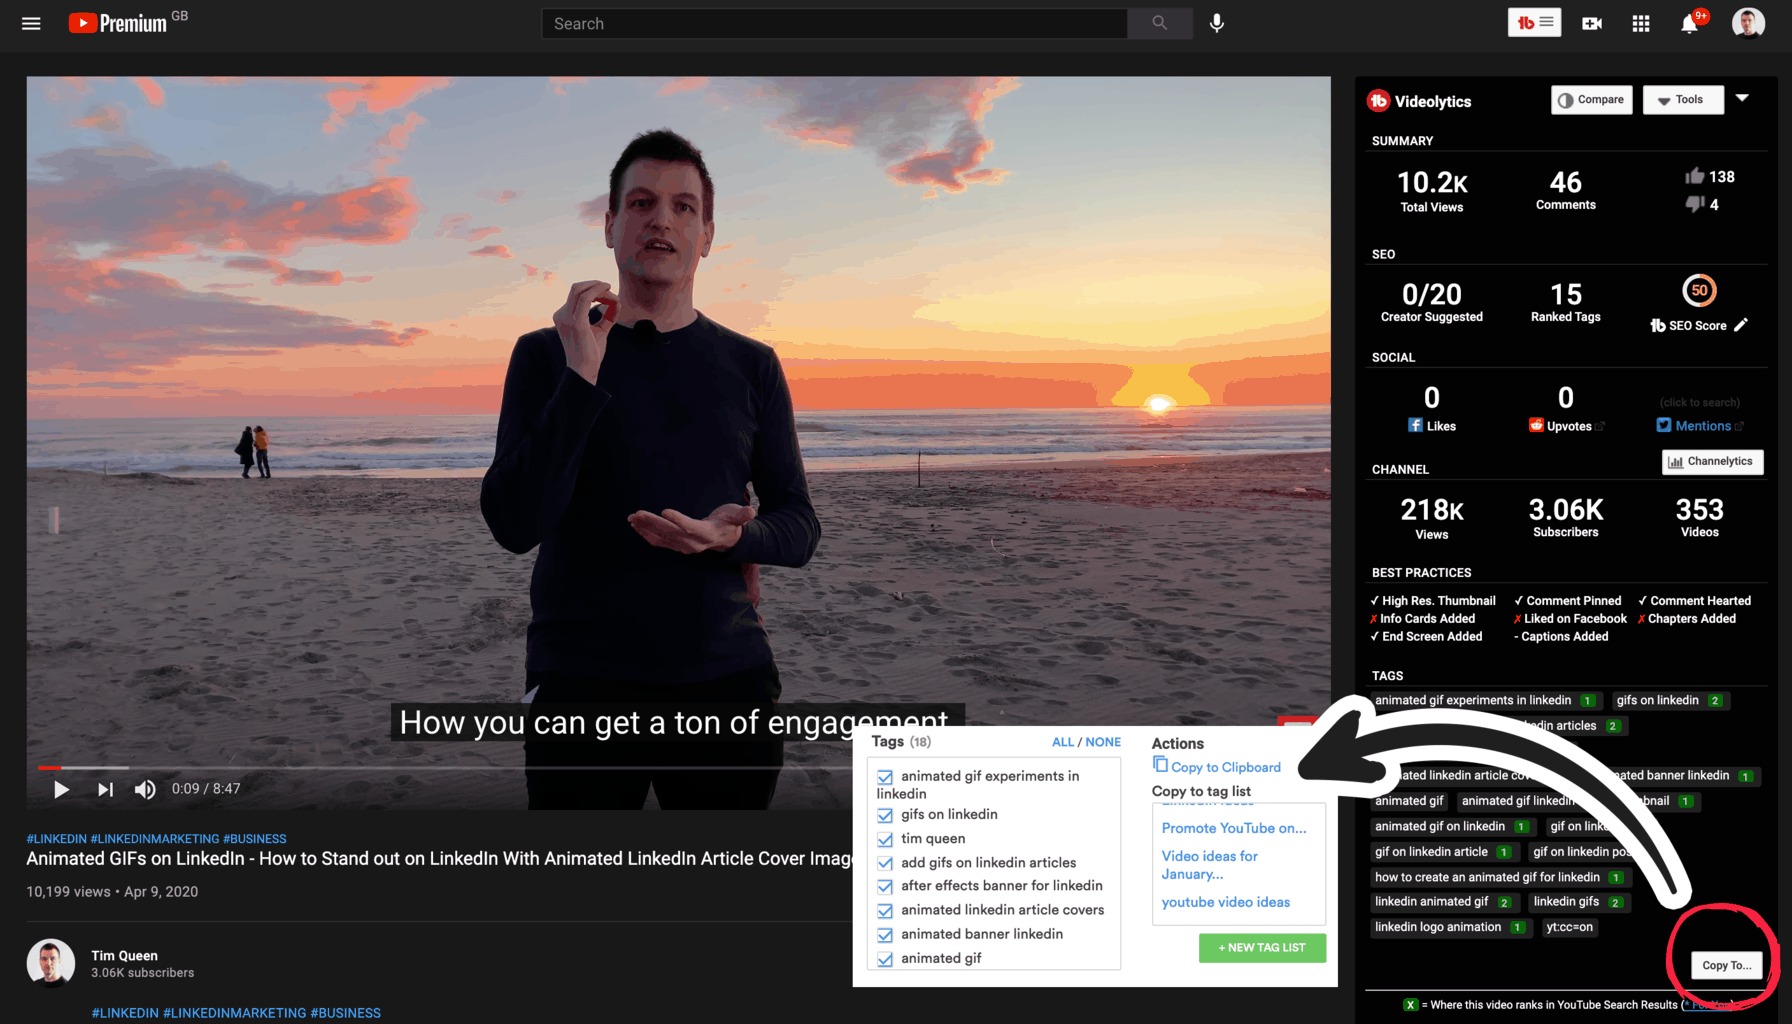Viewport: 1792px width, 1024px height.
Task: Open the notifications bell
Action: (x=1690, y=23)
